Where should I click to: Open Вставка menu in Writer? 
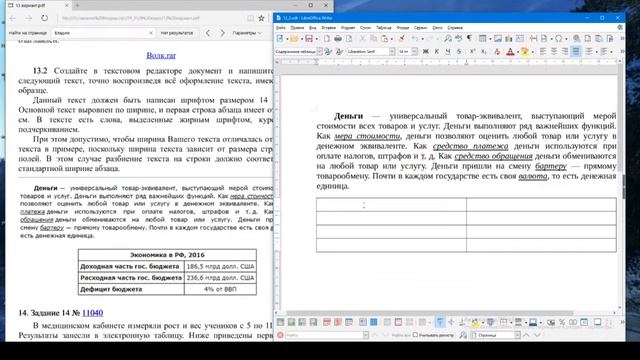click(x=329, y=28)
